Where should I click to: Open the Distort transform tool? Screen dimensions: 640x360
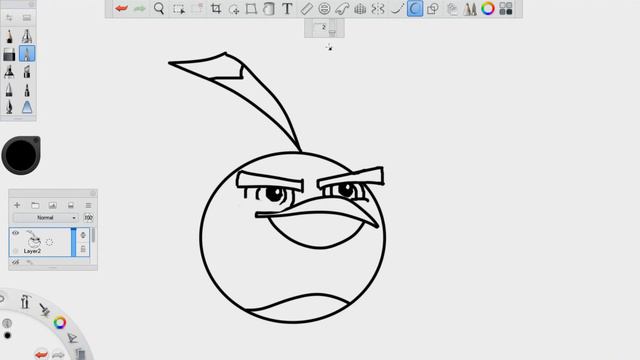pyautogui.click(x=251, y=9)
